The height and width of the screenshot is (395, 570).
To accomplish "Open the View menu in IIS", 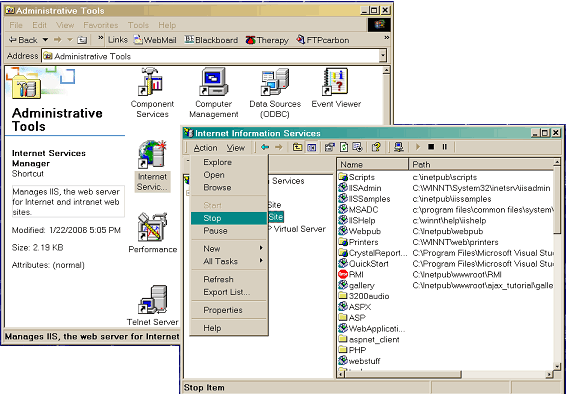I will click(236, 148).
